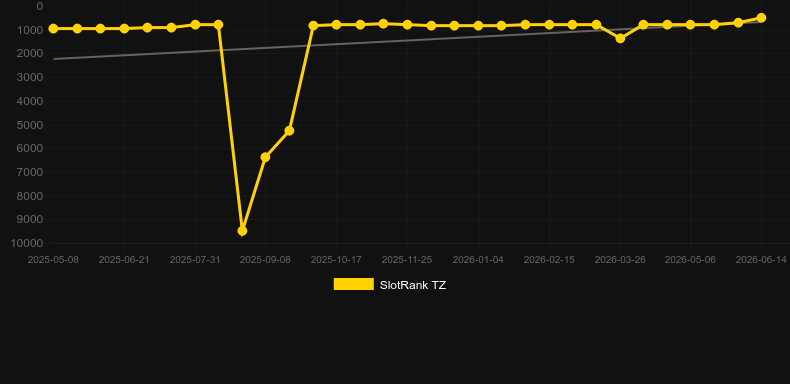Image resolution: width=790 pixels, height=384 pixels.
Task: Click the y-axis label 0
Action: click(40, 6)
